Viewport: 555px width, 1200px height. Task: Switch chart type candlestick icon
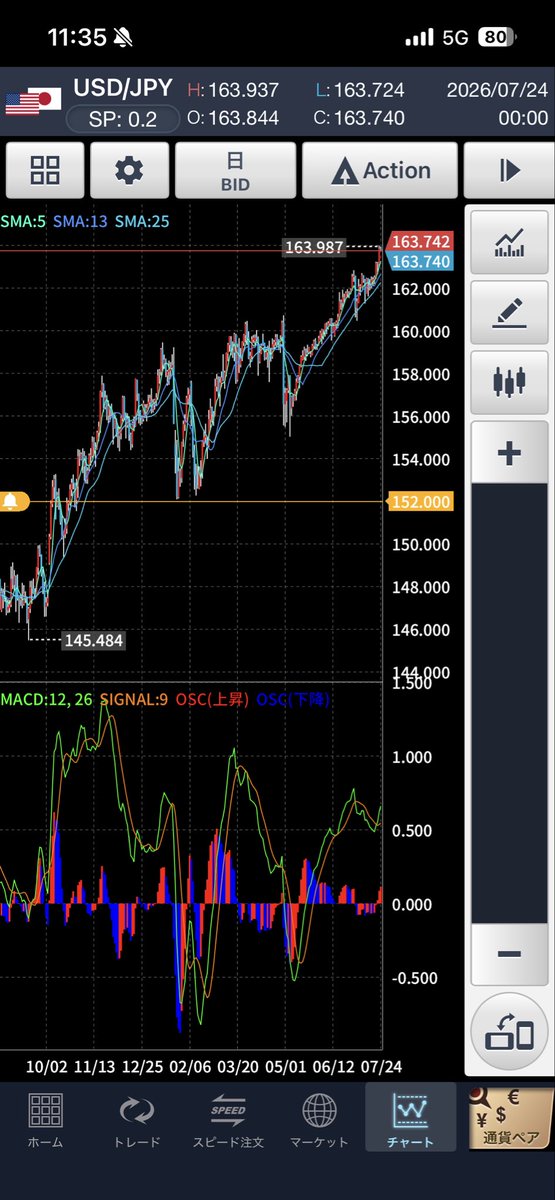click(x=509, y=382)
